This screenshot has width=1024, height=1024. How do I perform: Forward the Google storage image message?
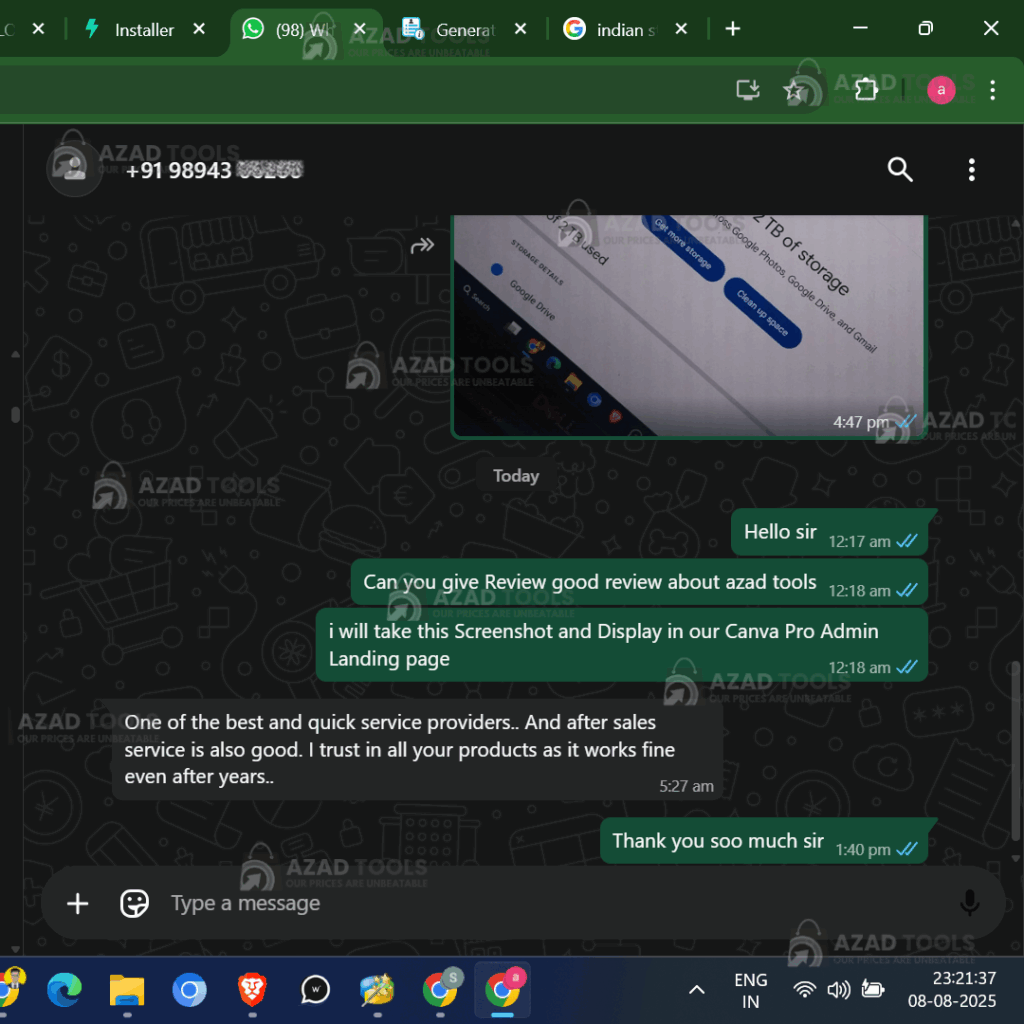[422, 246]
